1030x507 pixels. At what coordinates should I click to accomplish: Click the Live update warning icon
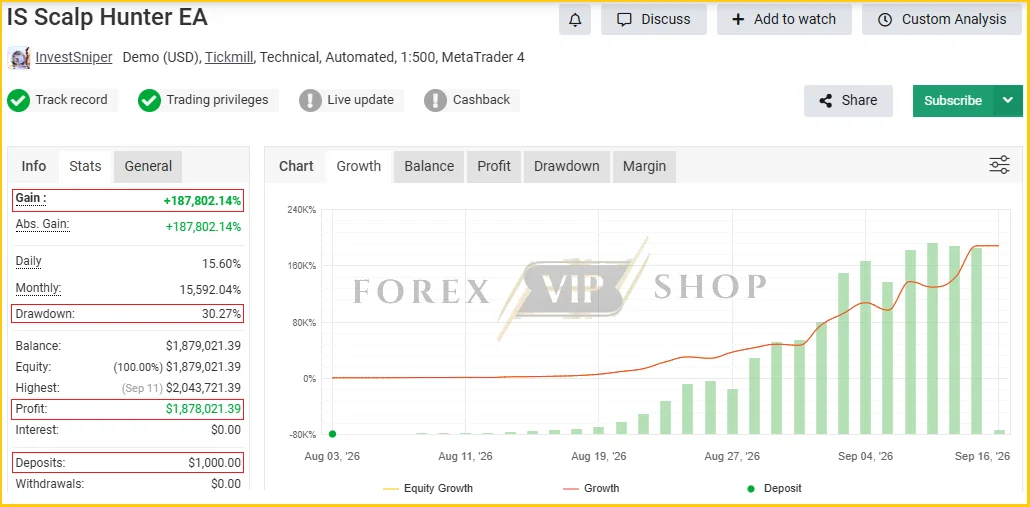pos(310,100)
